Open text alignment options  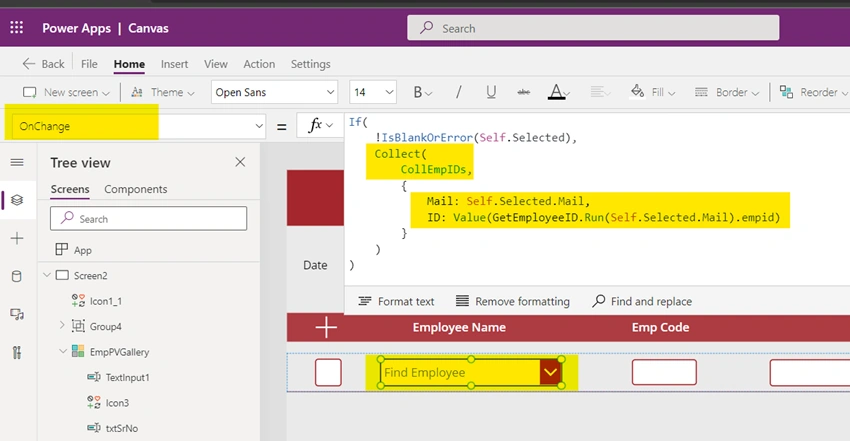600,92
